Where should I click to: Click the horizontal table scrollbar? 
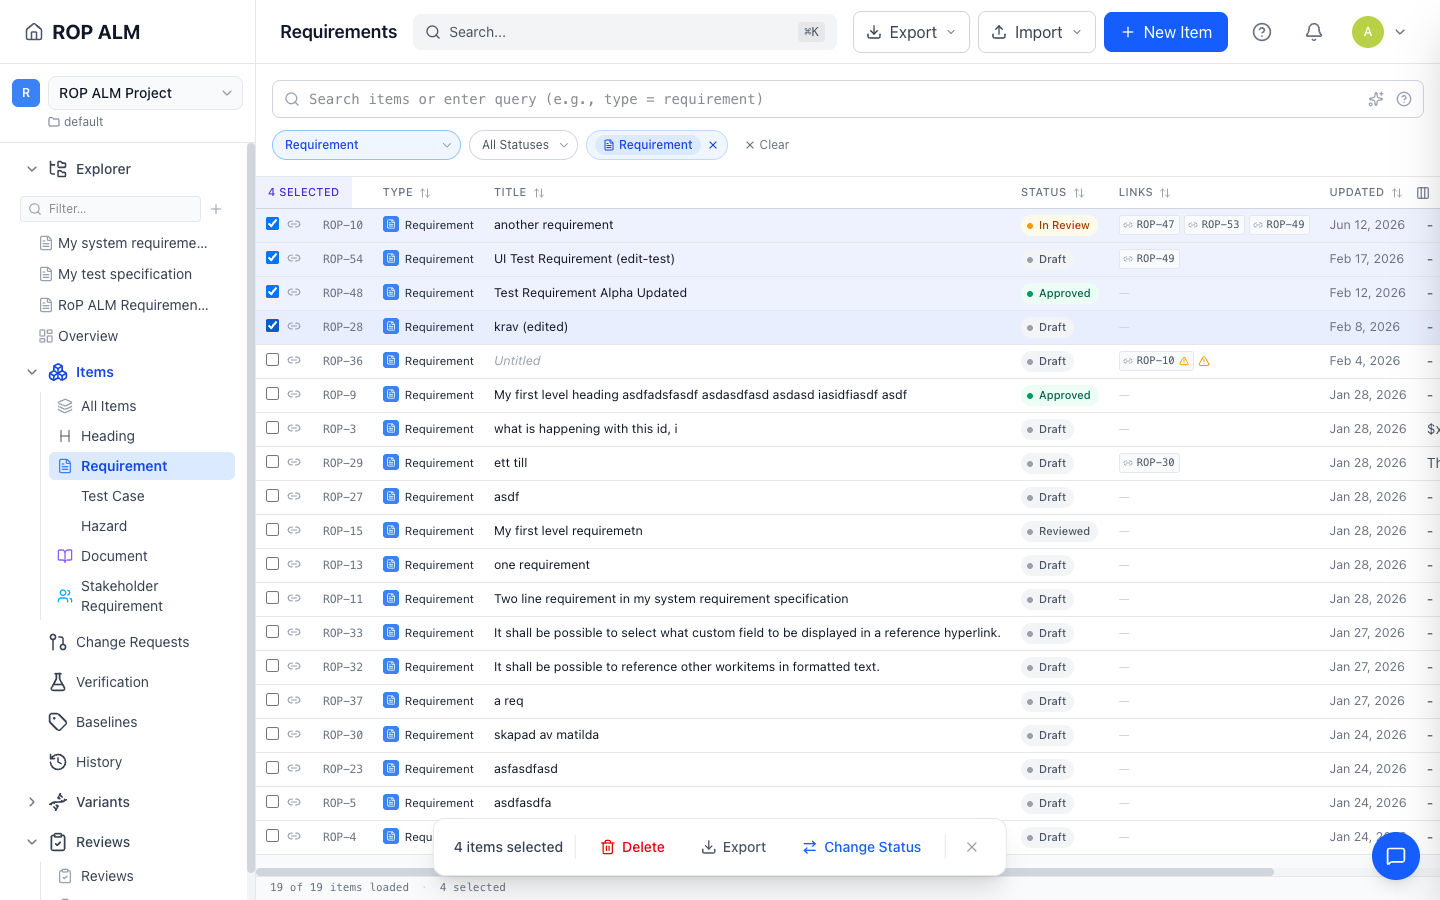(765, 872)
